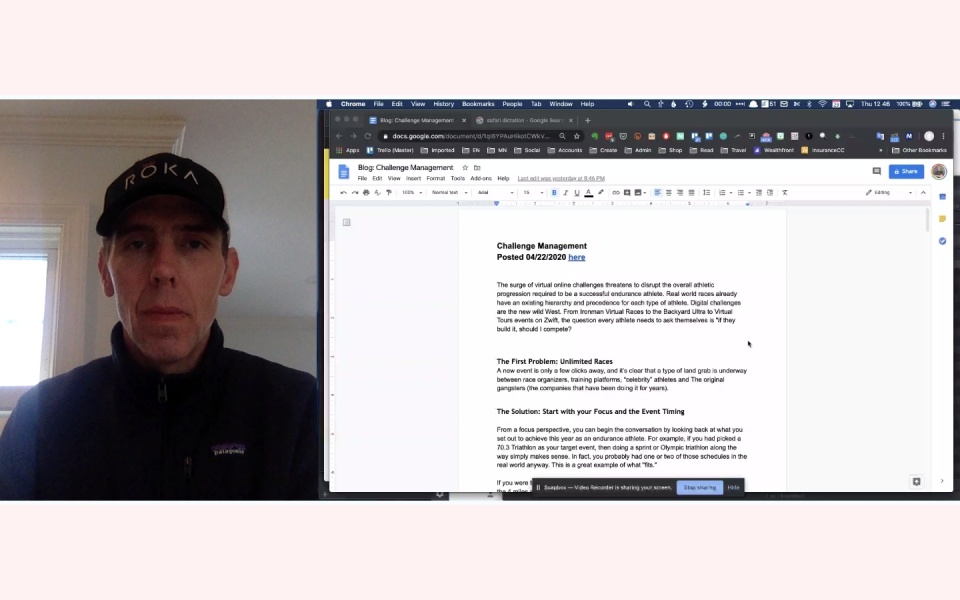This screenshot has width=960, height=600.
Task: Click the Move to folder icon
Action: 477,168
